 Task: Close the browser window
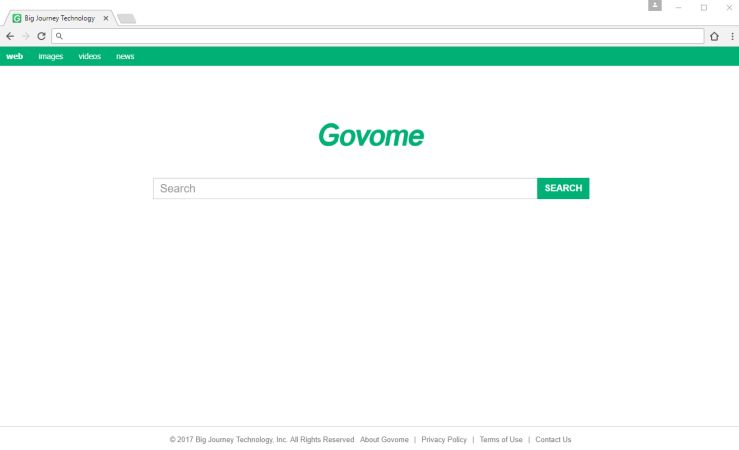pos(729,8)
